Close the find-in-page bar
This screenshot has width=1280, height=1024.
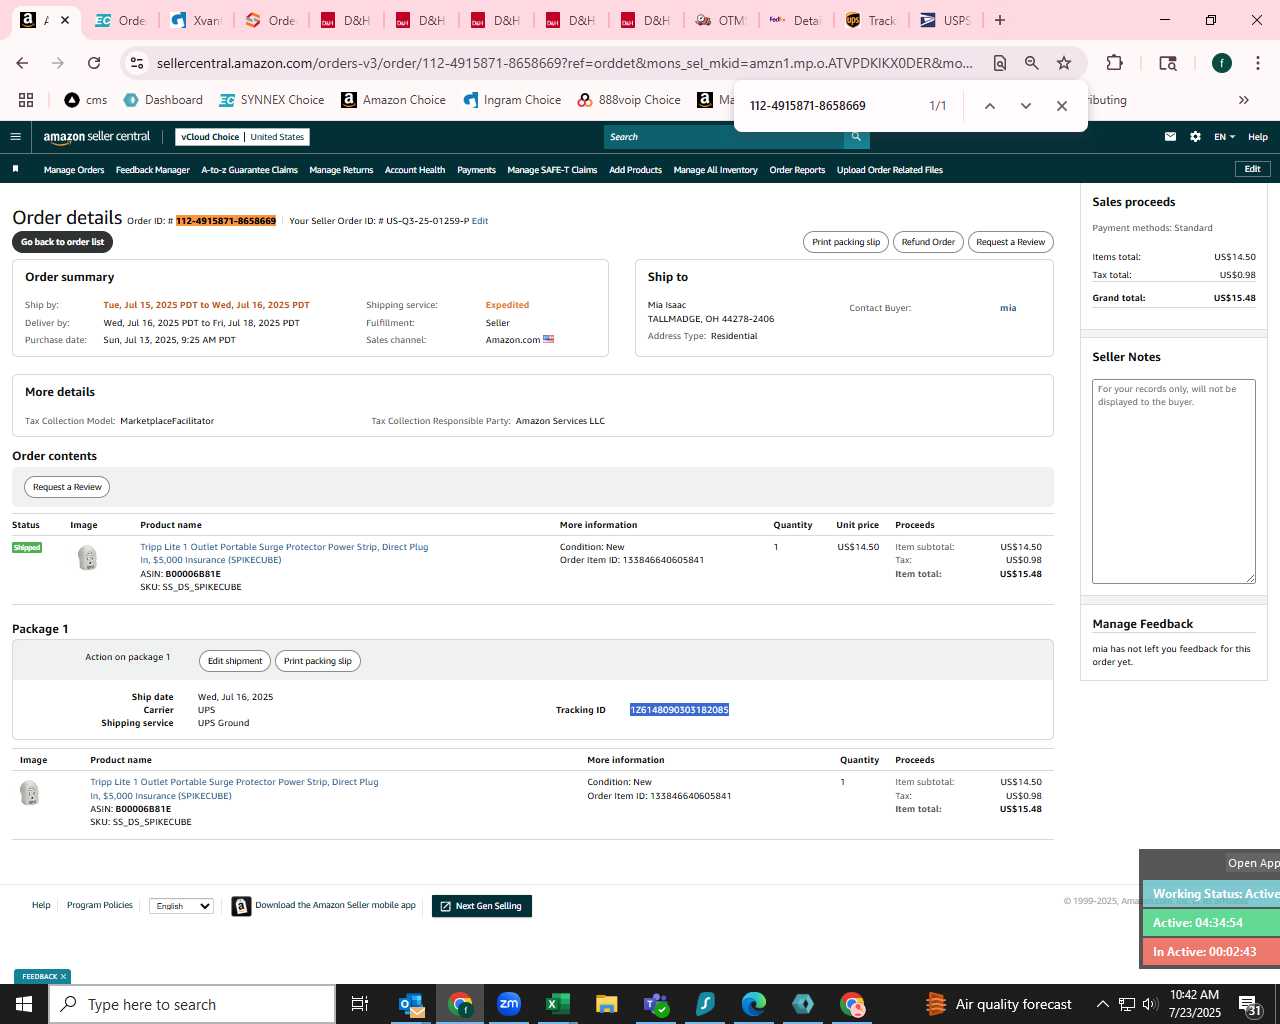[x=1062, y=106]
